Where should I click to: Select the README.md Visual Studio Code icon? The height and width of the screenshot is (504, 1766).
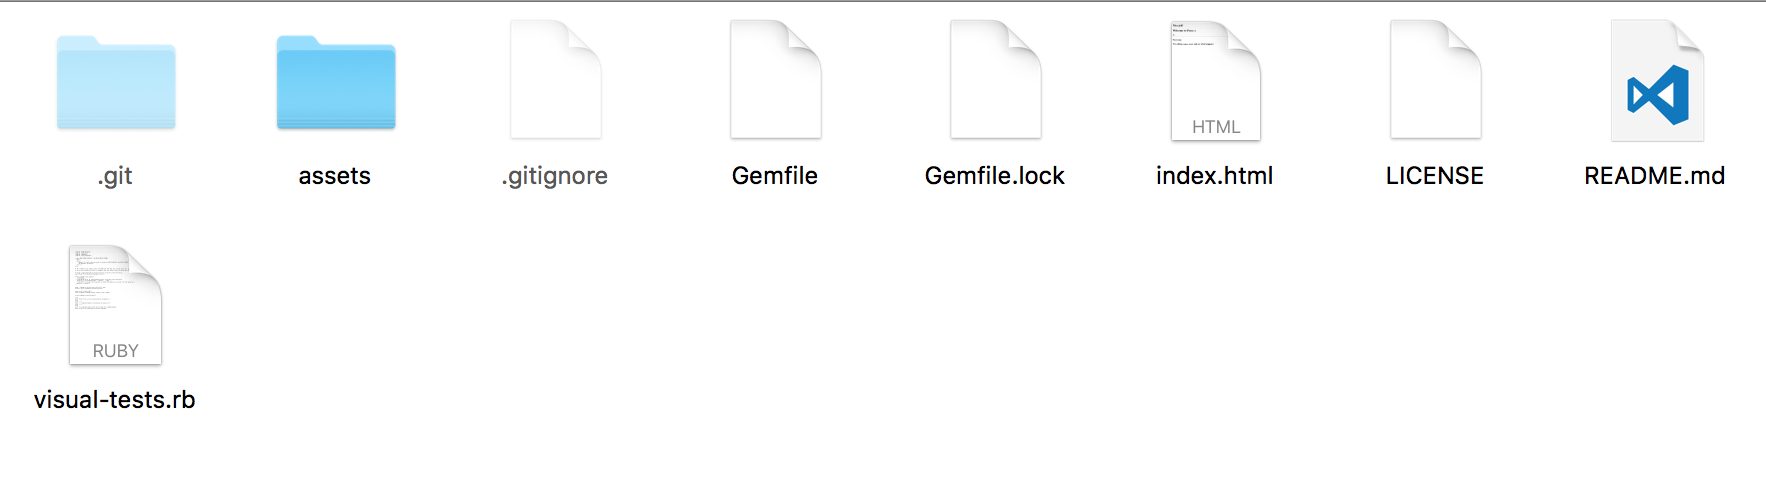(1657, 80)
